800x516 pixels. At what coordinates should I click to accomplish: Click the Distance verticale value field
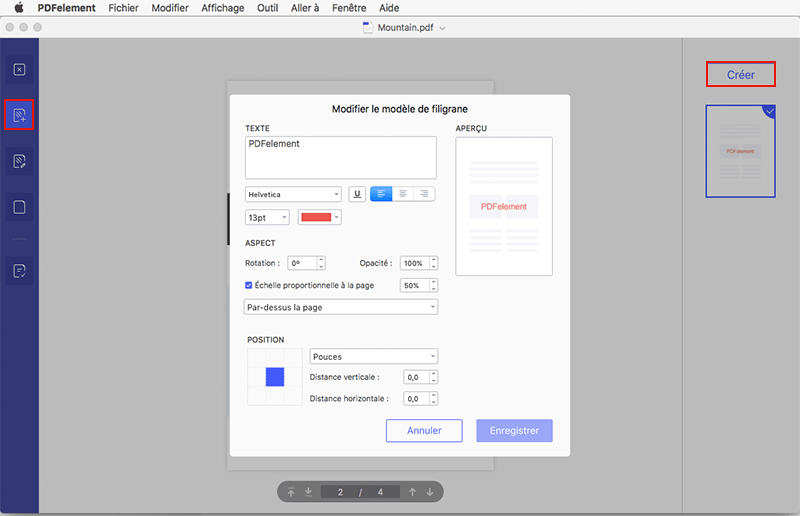[x=416, y=377]
